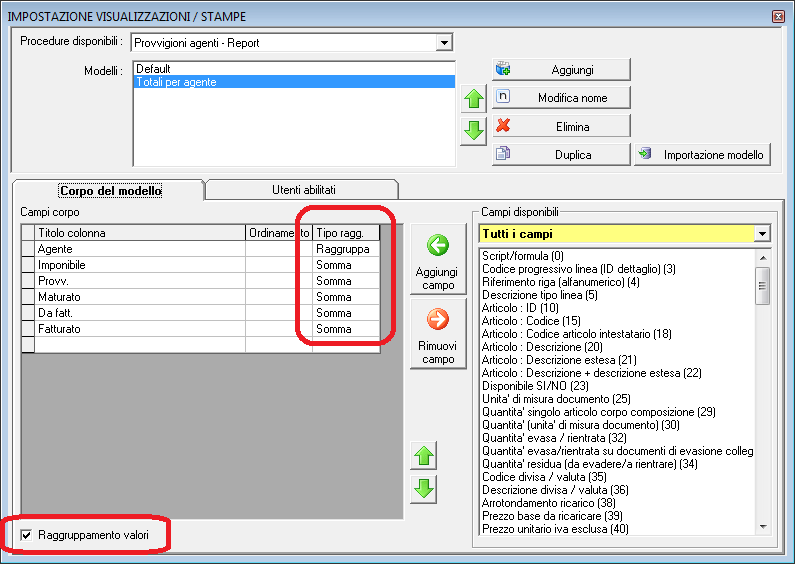This screenshot has width=795, height=564.
Task: Click the Campi disponibili scrollbar thumb
Action: pyautogui.click(x=762, y=286)
